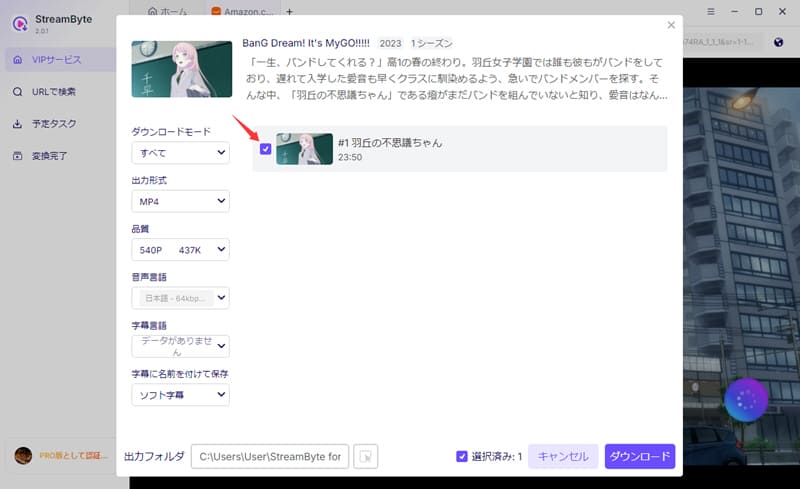800x489 pixels.
Task: Expand the 品質 dropdown showing 540P 437K
Action: 180,250
